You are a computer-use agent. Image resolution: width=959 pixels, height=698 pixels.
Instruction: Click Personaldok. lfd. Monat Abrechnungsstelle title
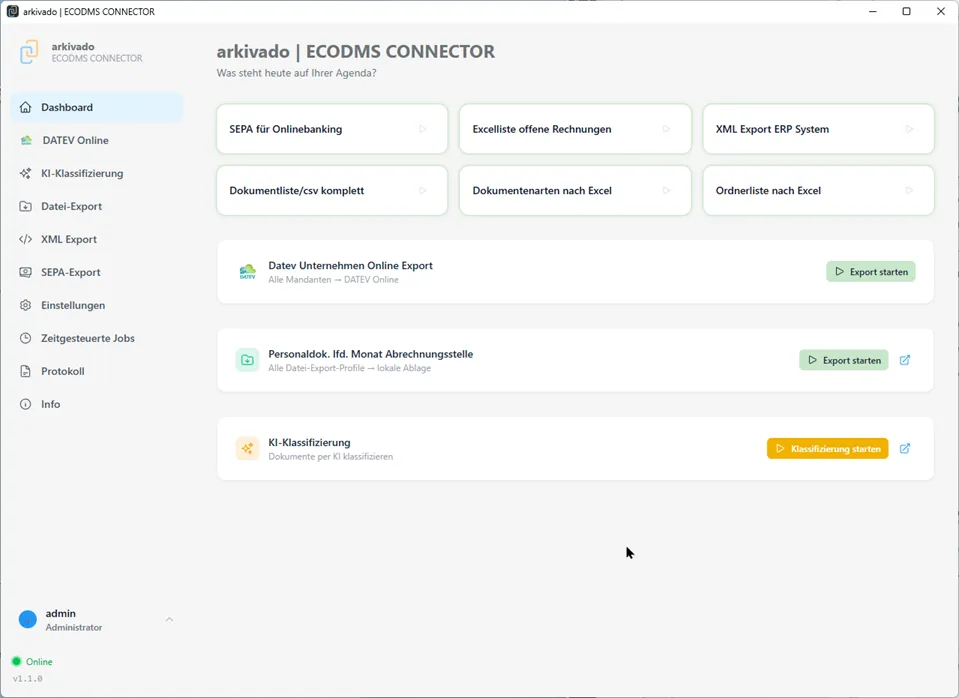coord(371,354)
